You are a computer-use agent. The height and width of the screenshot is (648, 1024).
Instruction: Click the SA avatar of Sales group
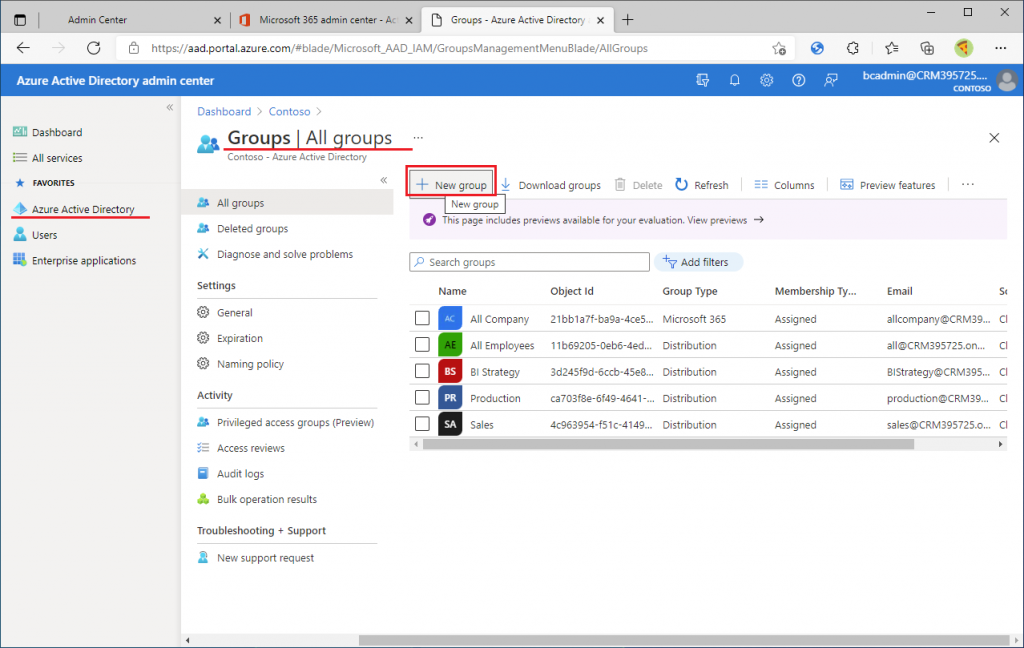pos(450,425)
